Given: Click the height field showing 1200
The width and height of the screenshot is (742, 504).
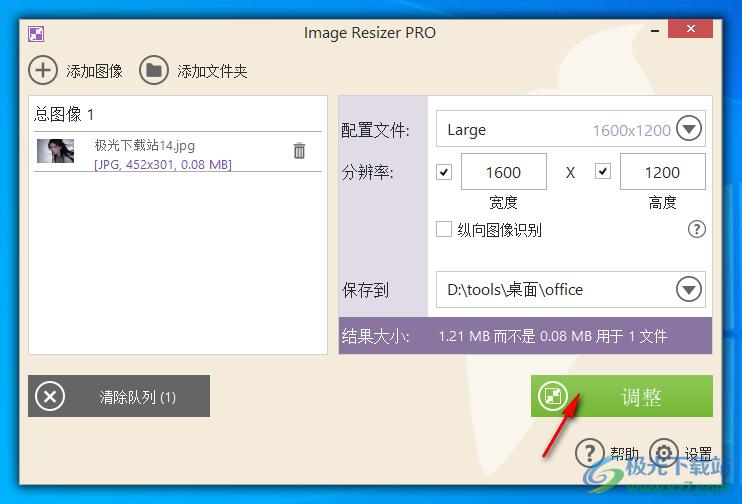Looking at the screenshot, I should [662, 172].
